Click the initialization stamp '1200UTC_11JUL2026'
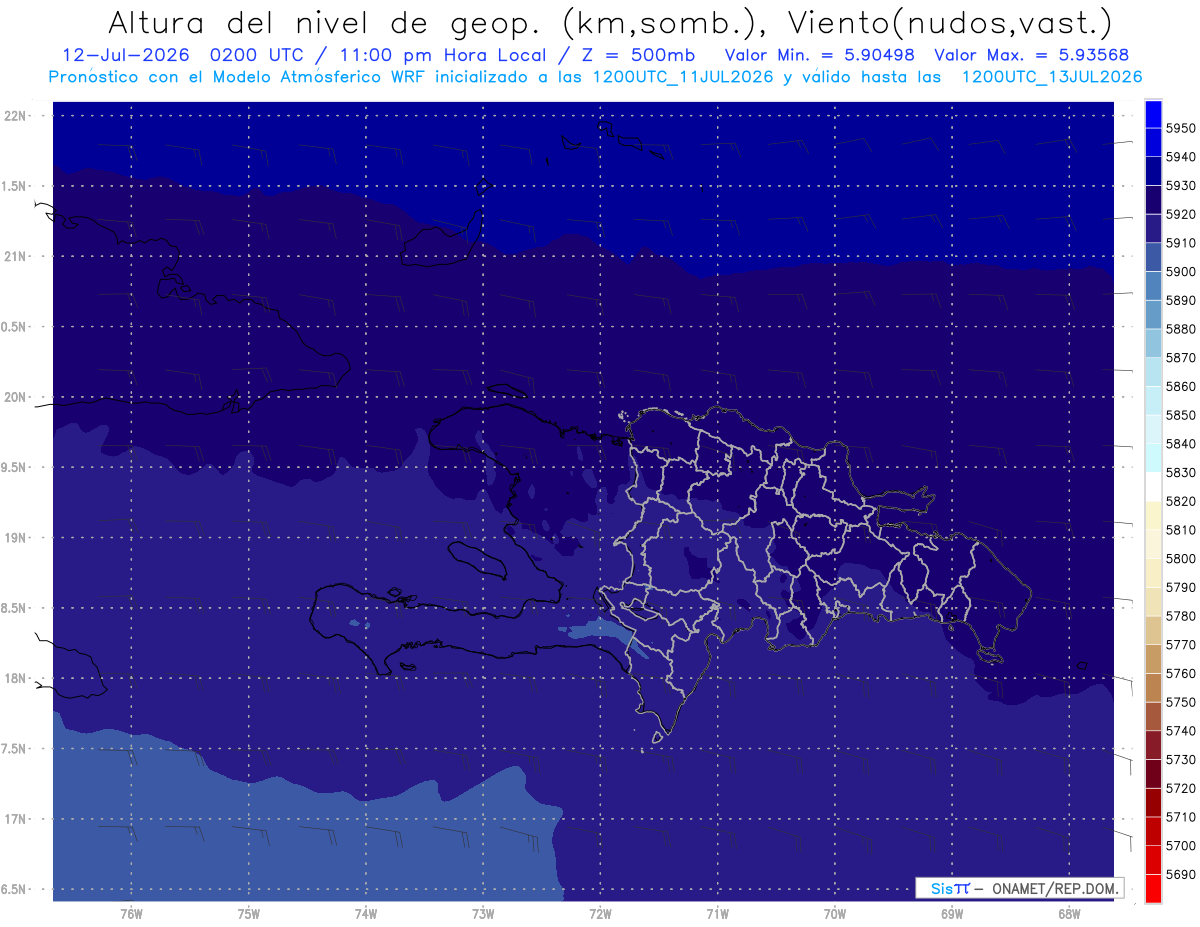Screen dimensions: 1200x927 click(683, 77)
